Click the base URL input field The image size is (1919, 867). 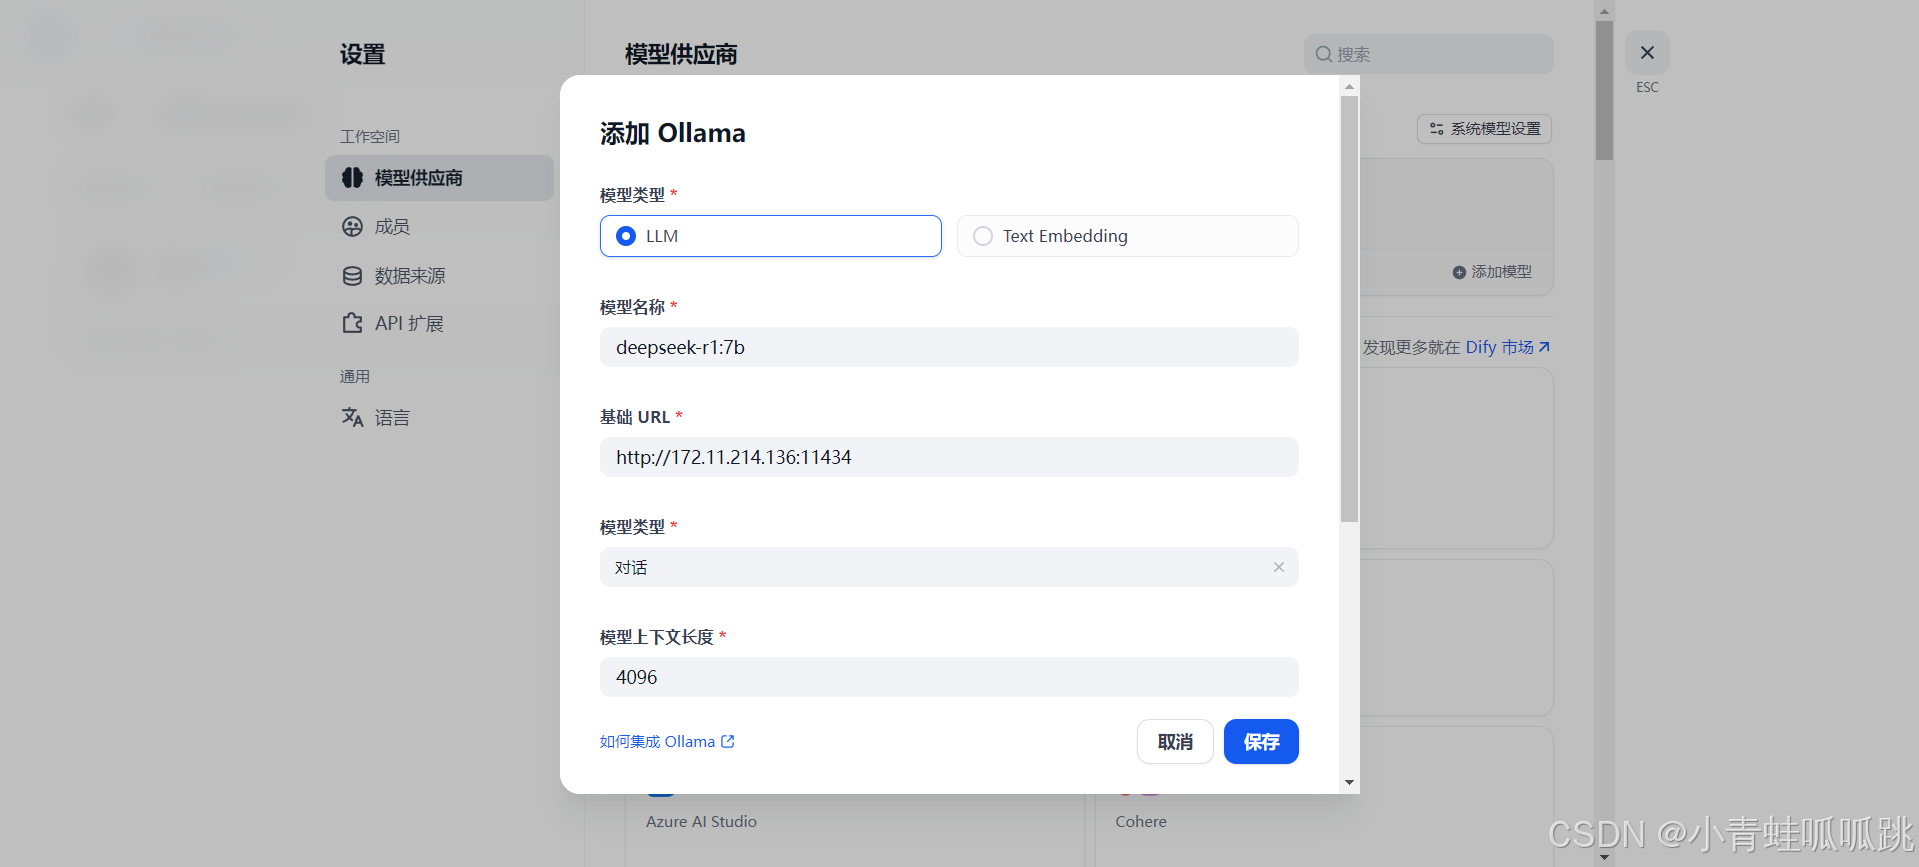(x=949, y=457)
